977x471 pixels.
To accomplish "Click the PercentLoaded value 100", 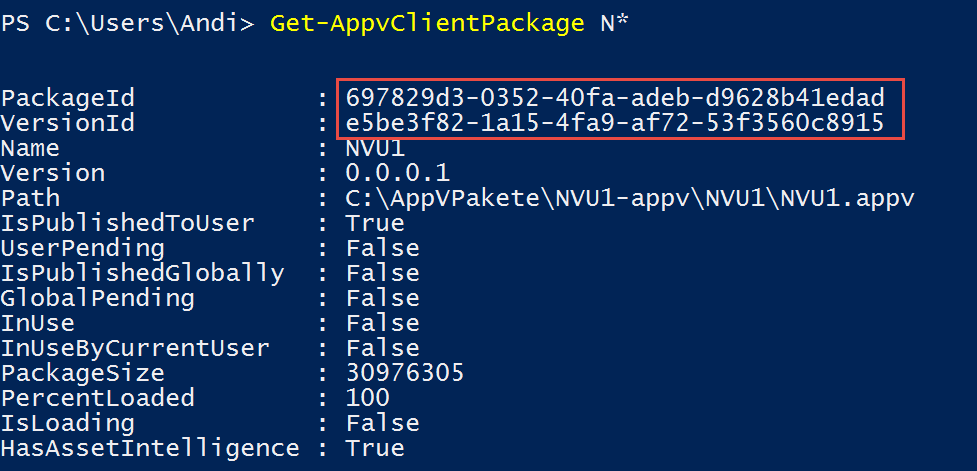I will click(368, 397).
